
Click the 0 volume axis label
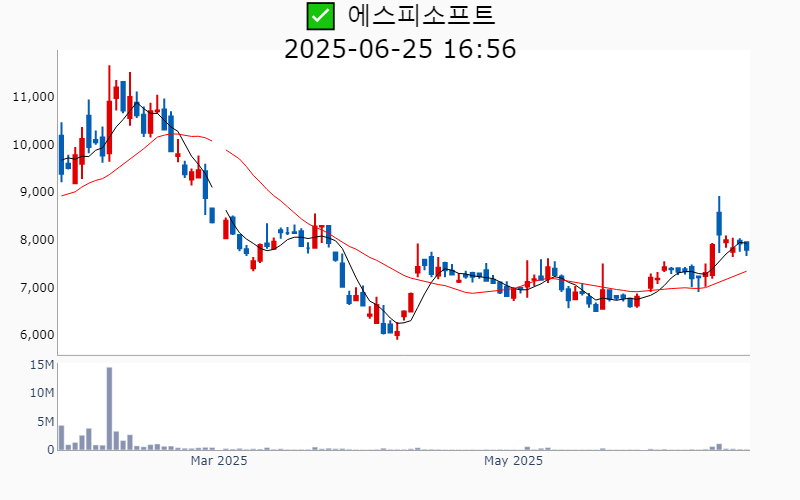[51, 450]
